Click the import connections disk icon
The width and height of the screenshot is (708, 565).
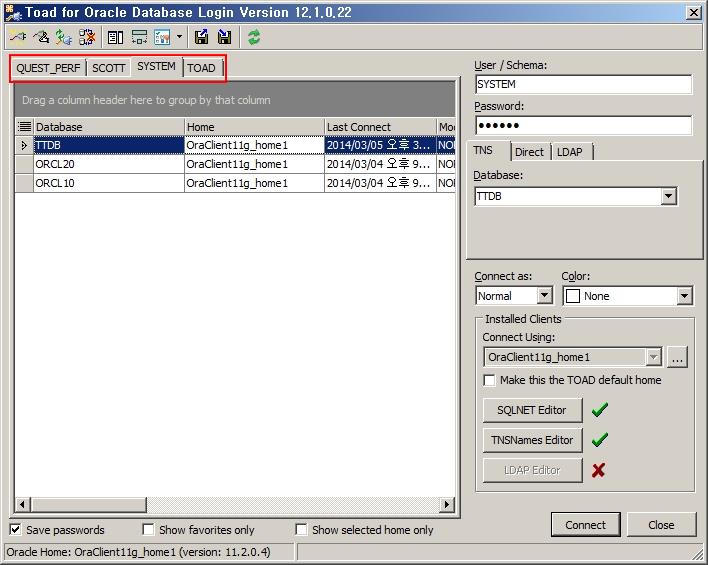pos(224,37)
